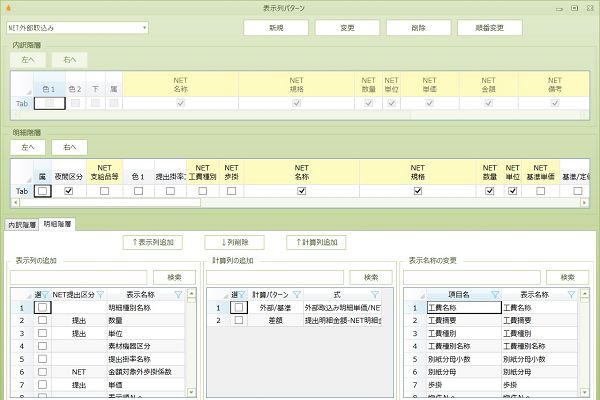Click the app icon in title bar
The image size is (600, 400).
[8, 8]
